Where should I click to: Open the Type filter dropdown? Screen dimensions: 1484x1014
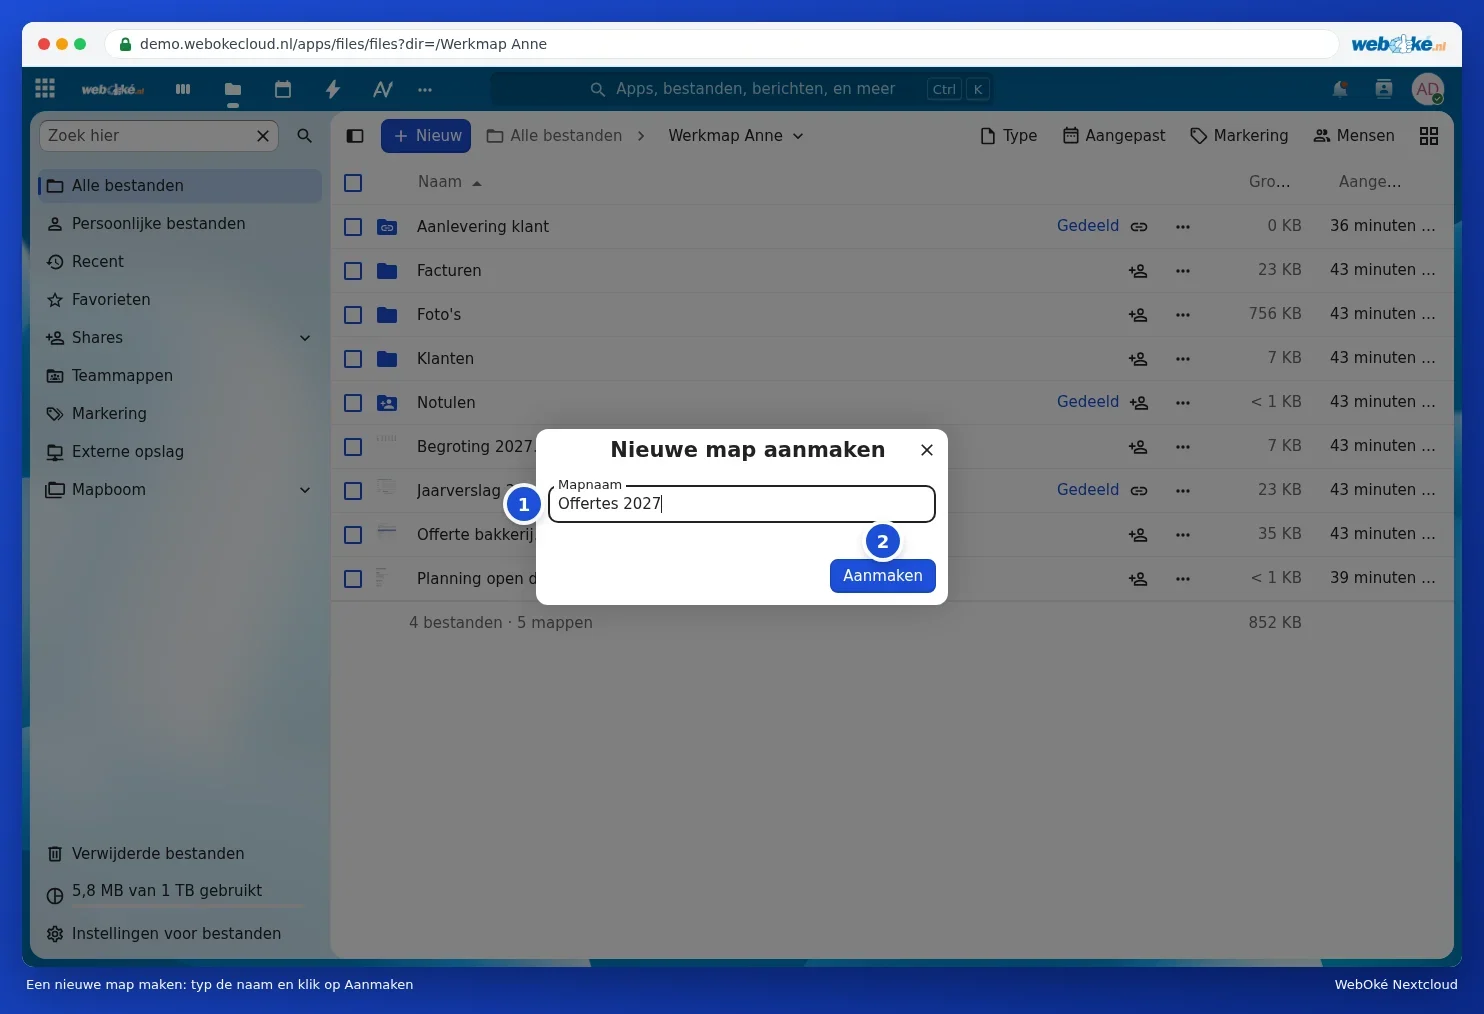(1009, 136)
